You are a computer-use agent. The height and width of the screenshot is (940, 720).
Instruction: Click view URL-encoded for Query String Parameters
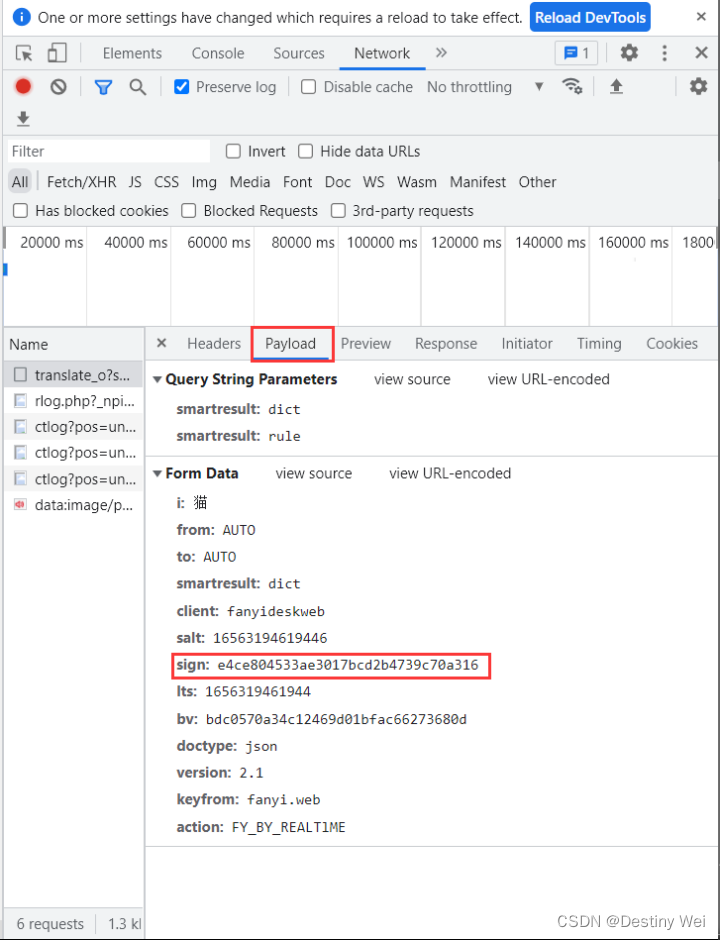coord(549,379)
